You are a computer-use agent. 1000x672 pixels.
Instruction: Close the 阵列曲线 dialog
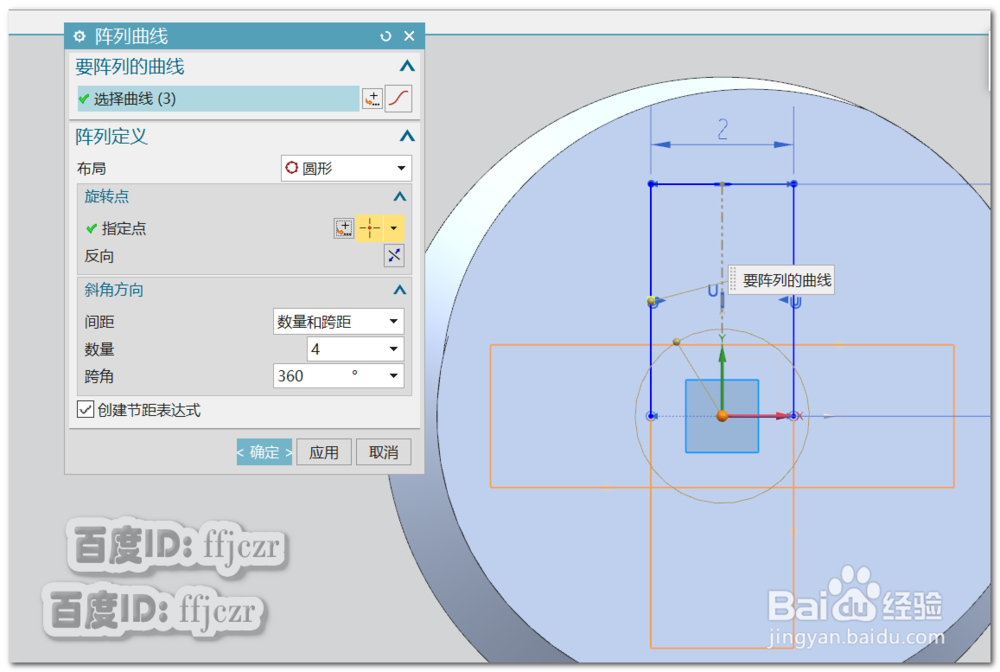pos(409,36)
